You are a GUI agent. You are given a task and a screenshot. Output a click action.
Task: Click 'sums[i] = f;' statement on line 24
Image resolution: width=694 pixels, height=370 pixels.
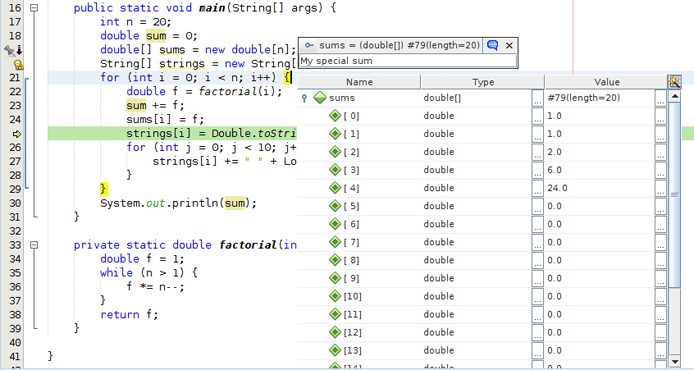click(165, 119)
